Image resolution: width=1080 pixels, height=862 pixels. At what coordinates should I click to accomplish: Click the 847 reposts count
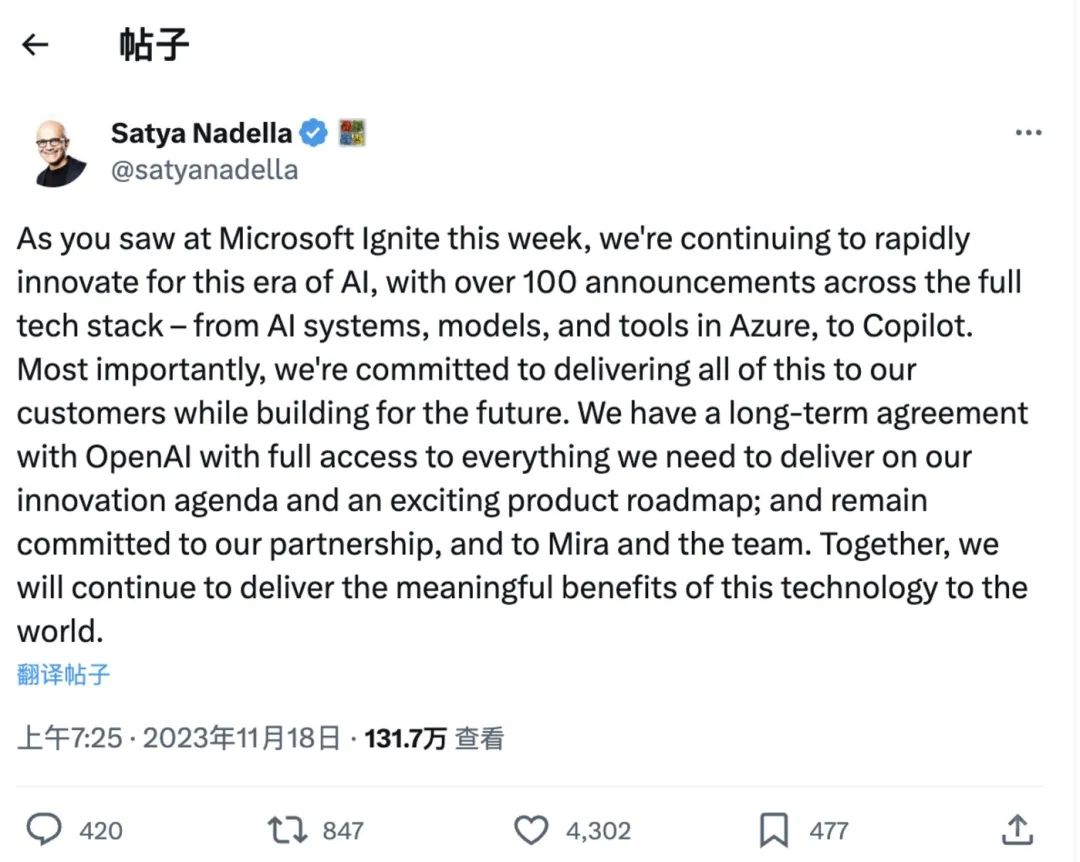343,830
